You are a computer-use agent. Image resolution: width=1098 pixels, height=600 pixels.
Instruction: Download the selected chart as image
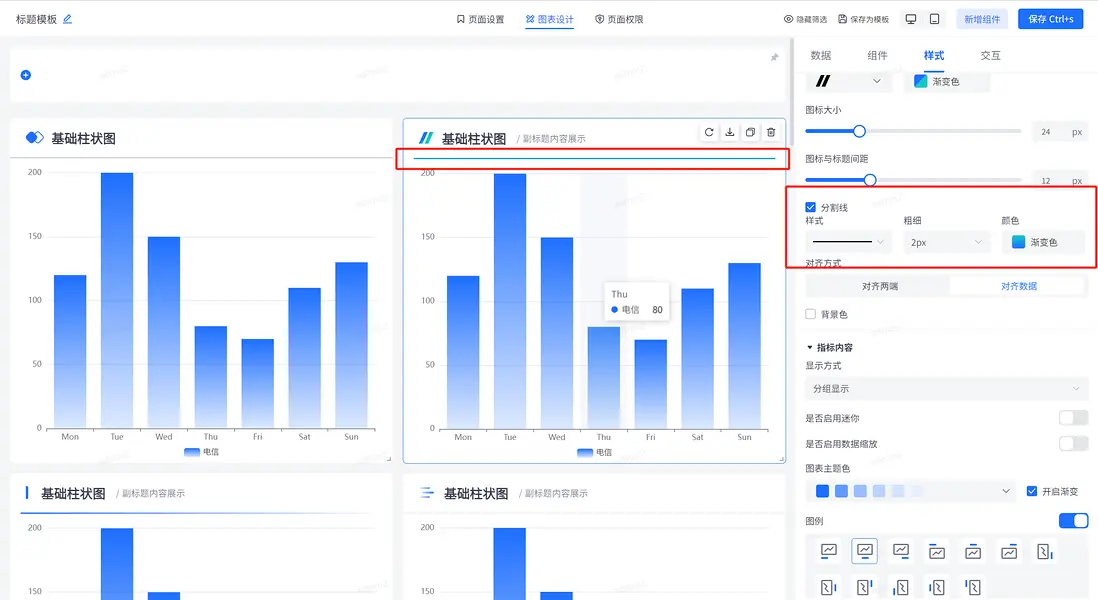click(x=730, y=132)
